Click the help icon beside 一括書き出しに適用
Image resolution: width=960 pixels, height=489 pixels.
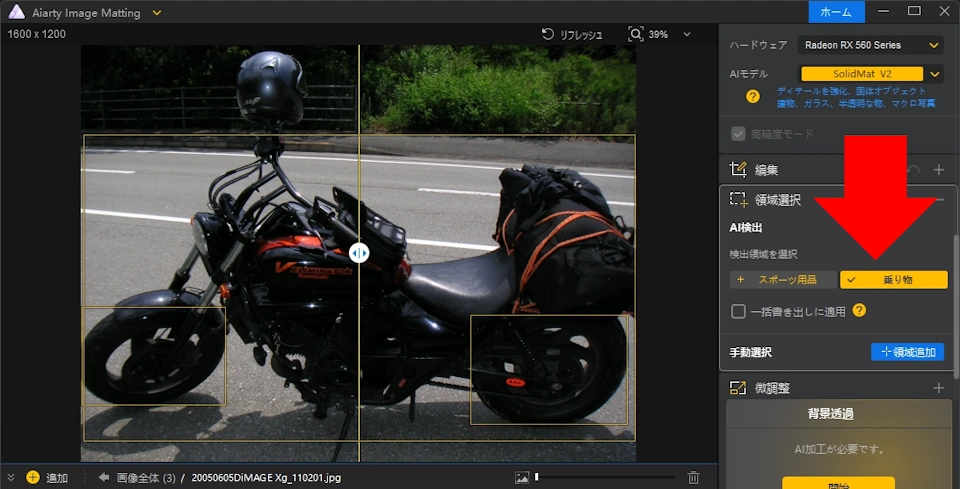(859, 310)
